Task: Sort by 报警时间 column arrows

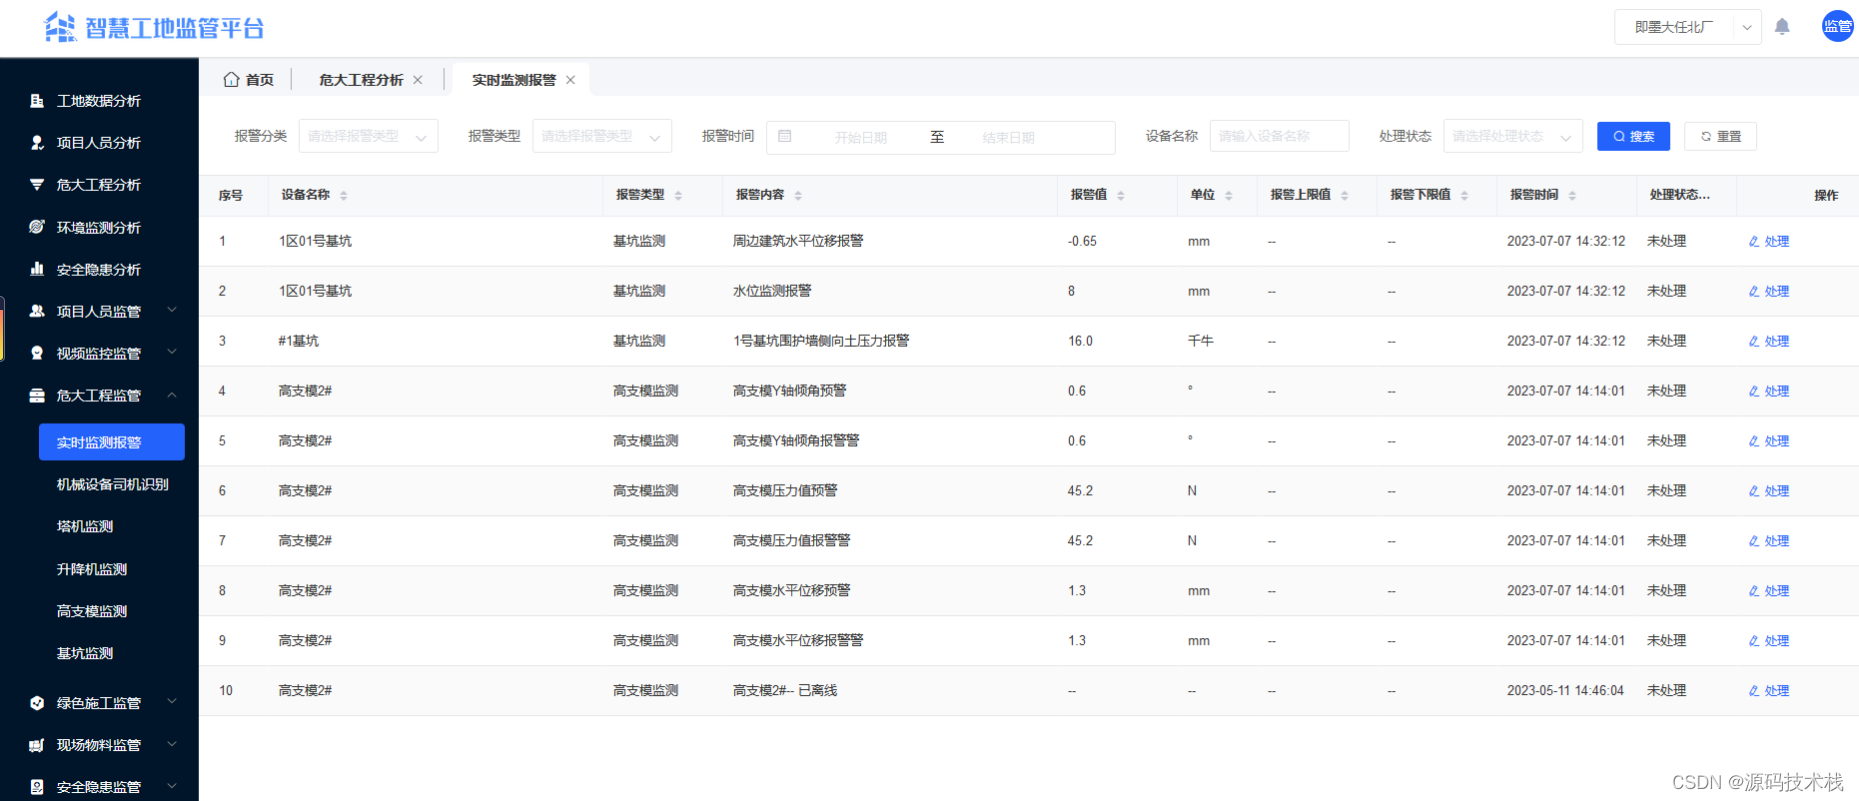Action: coord(1572,196)
